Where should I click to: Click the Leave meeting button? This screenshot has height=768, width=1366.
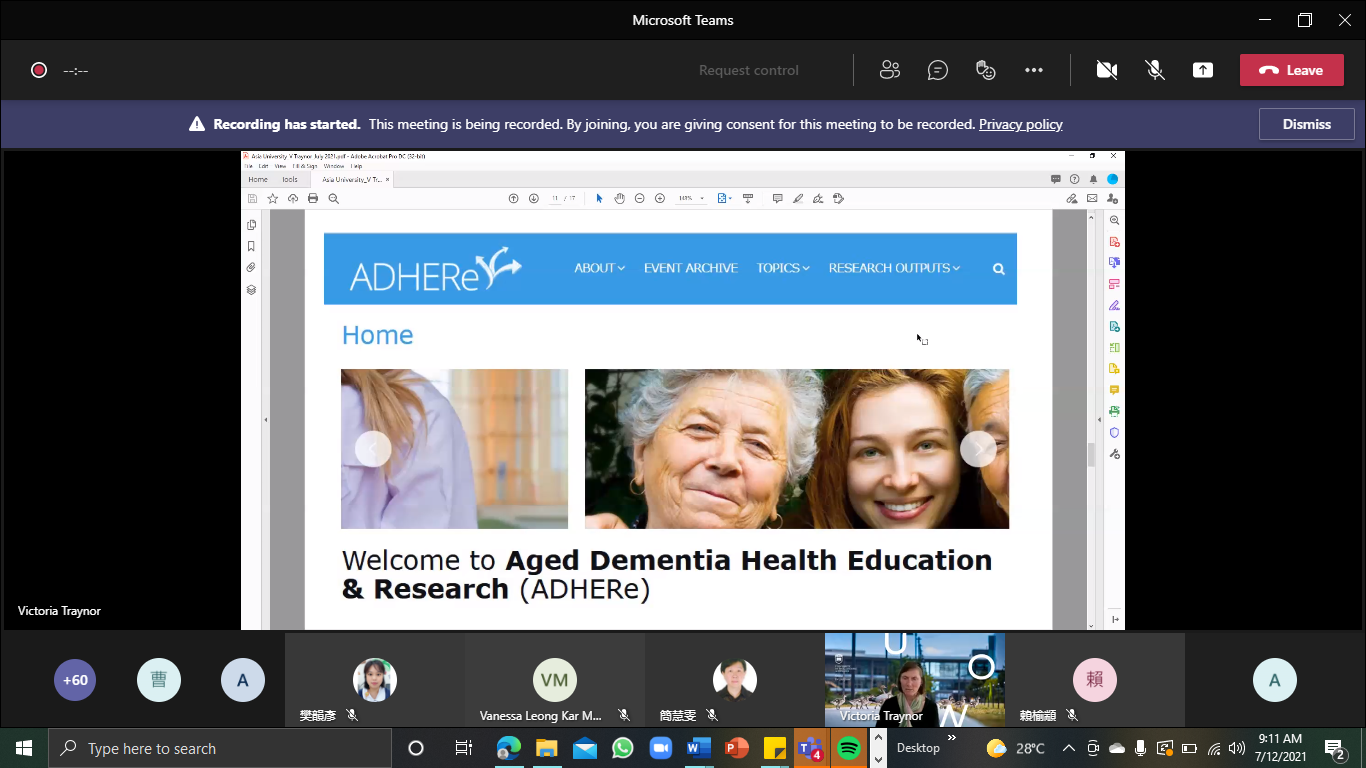[1291, 70]
